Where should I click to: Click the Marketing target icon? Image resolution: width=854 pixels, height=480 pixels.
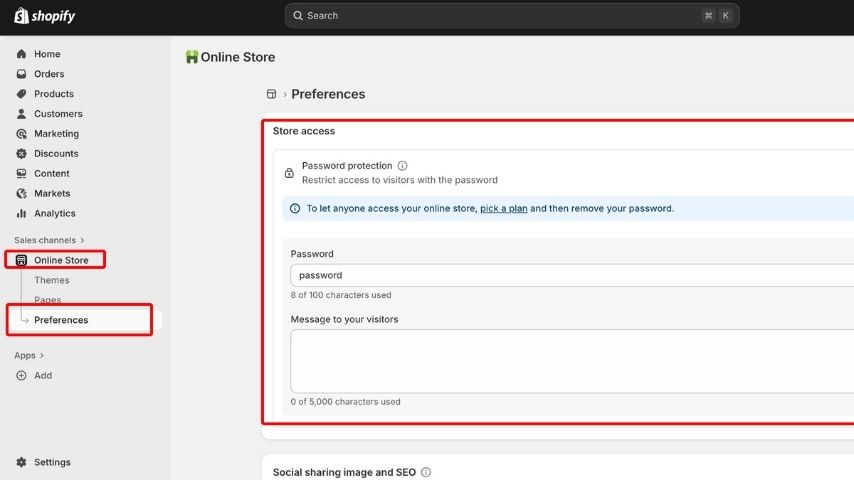(21, 133)
